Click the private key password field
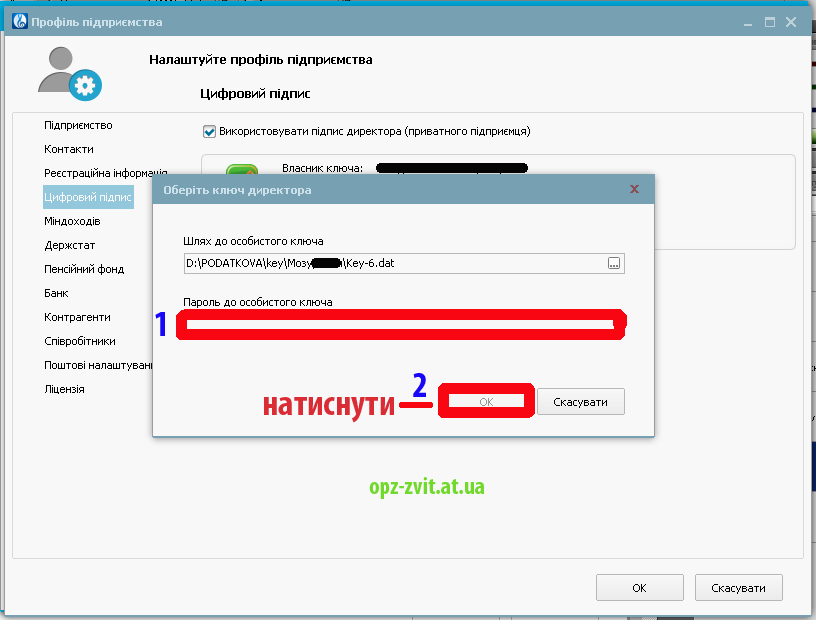 pos(400,324)
